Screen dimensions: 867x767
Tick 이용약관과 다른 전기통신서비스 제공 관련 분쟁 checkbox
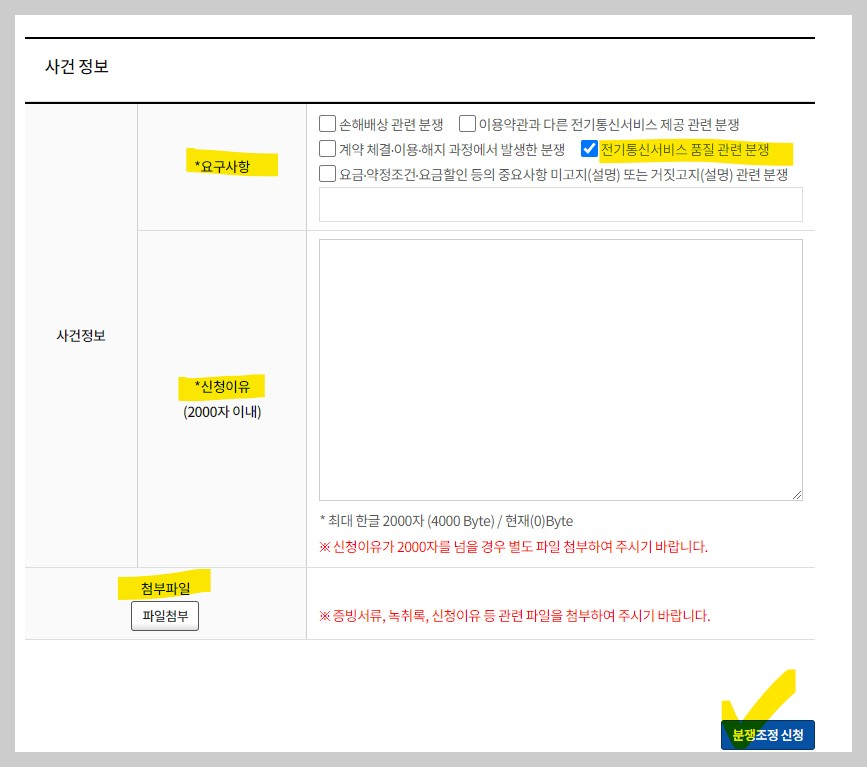pos(467,124)
